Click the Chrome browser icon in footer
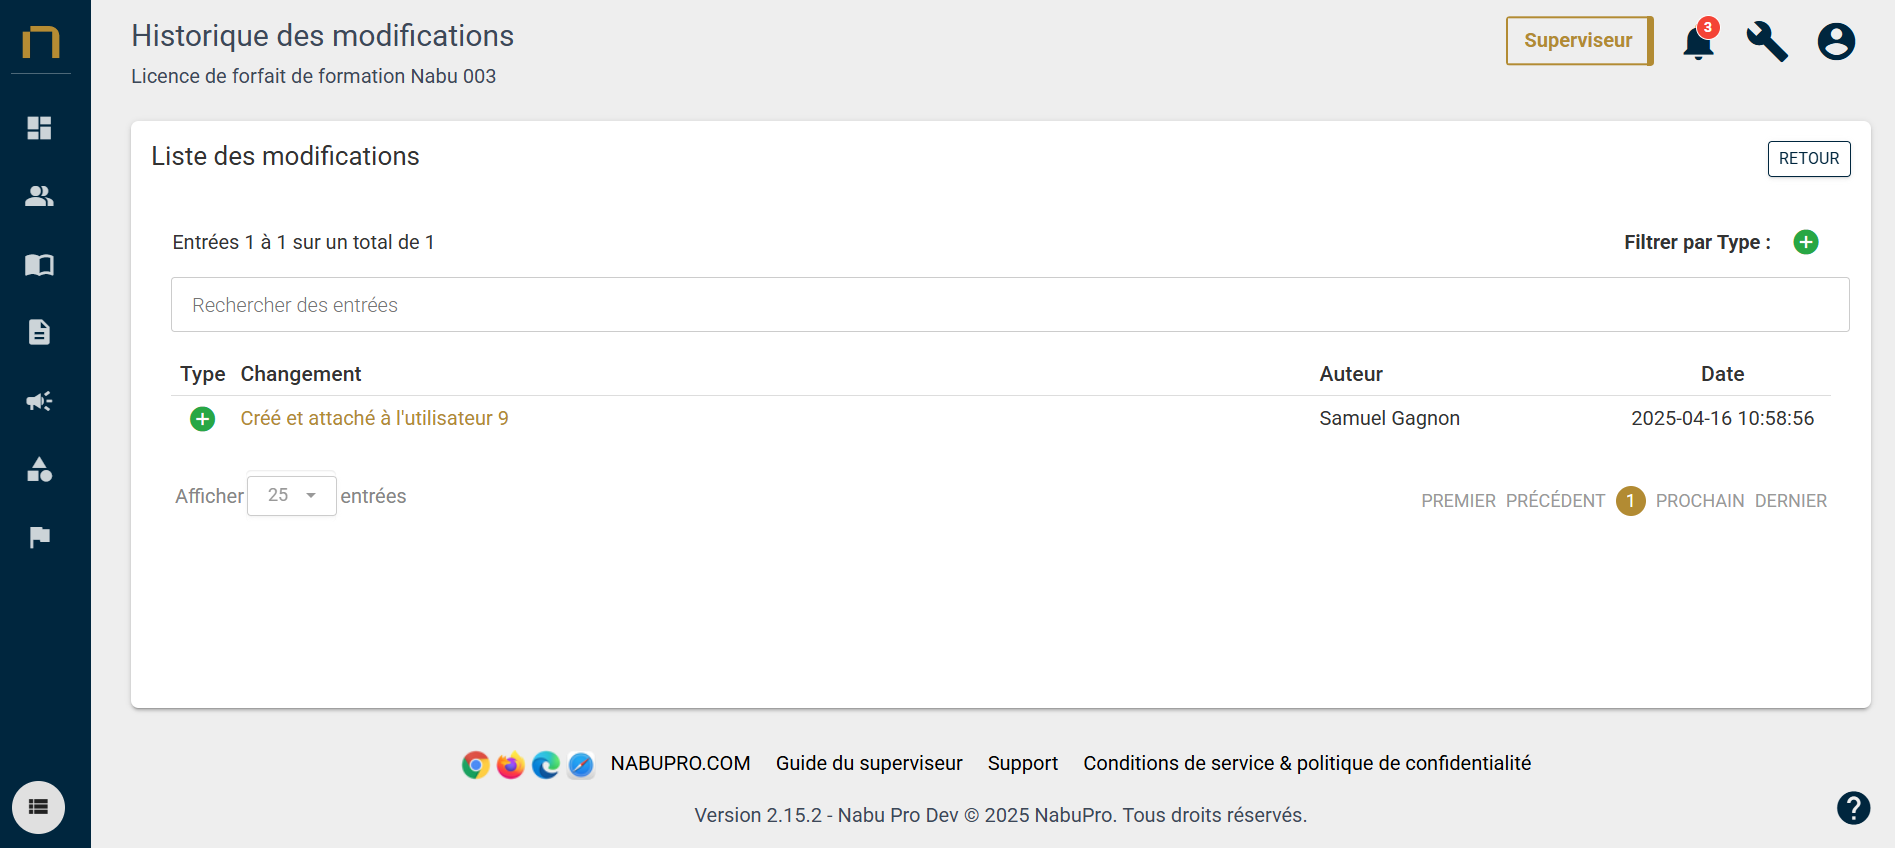Screen dimensions: 1895x848 coord(476,765)
